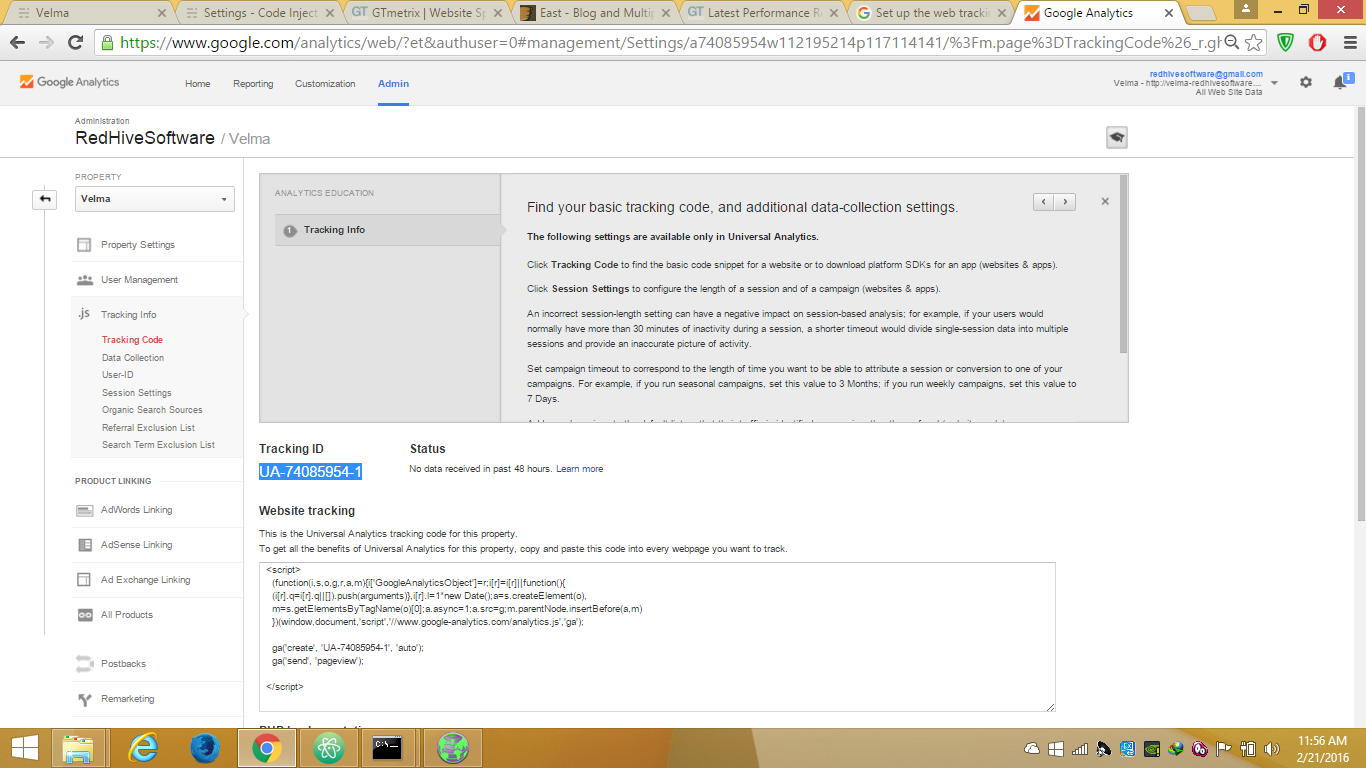Open All Products in sidebar
The width and height of the screenshot is (1366, 768).
[127, 615]
